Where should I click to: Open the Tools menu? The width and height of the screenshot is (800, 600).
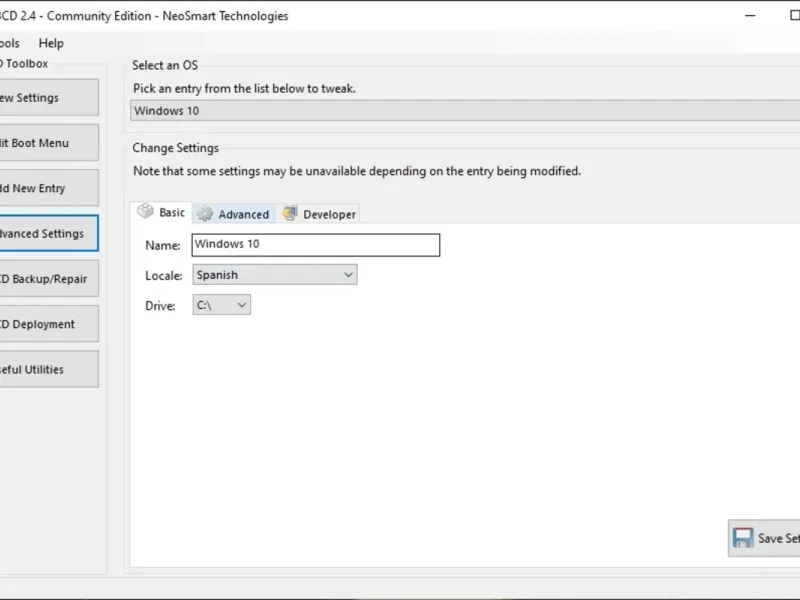click(9, 43)
